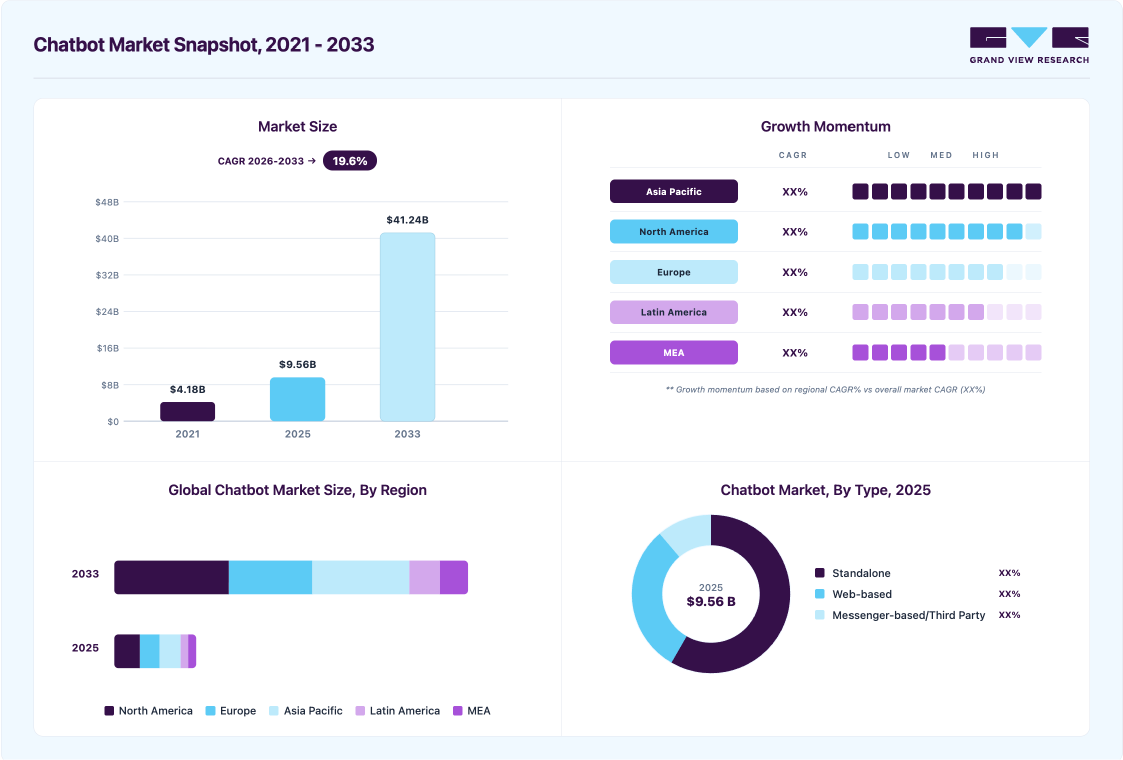Viewport: 1123px width, 760px height.
Task: Click the MED momentum column header
Action: [941, 155]
